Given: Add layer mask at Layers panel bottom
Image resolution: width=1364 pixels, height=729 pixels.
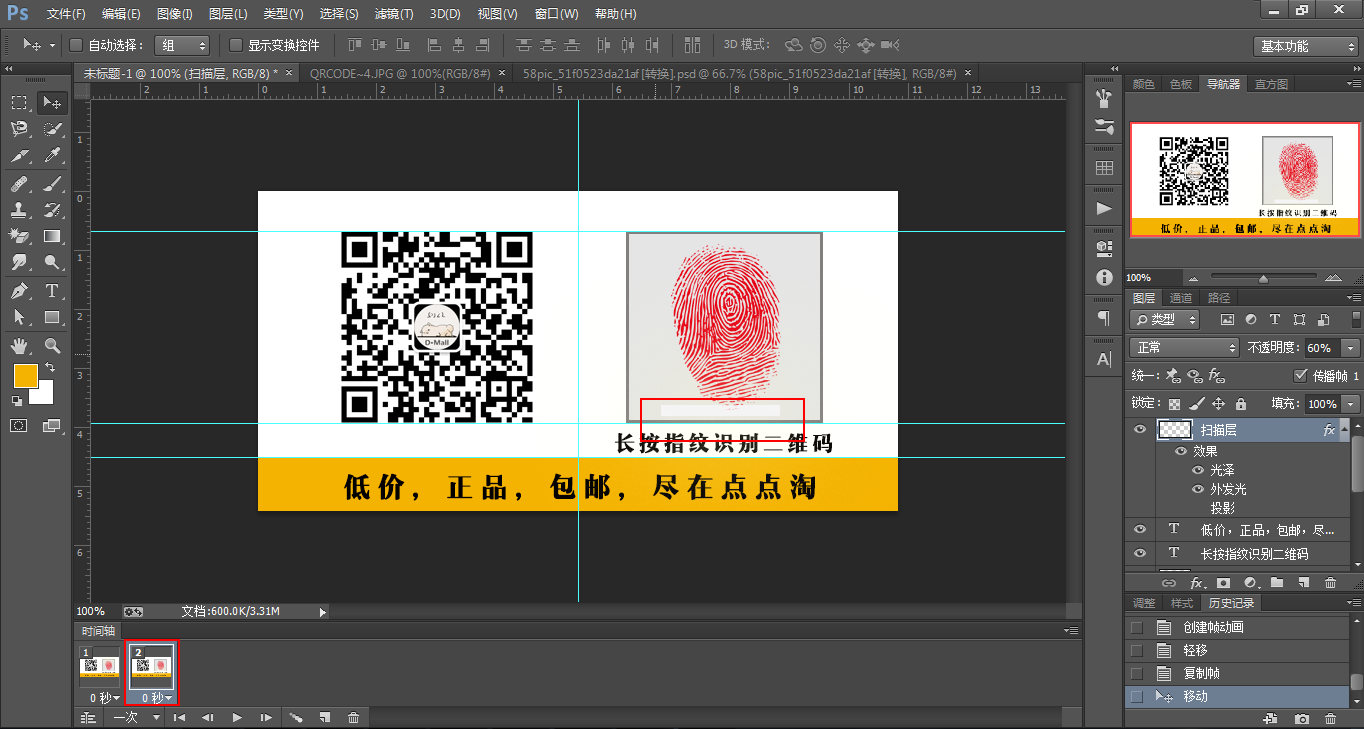Looking at the screenshot, I should tap(1223, 582).
